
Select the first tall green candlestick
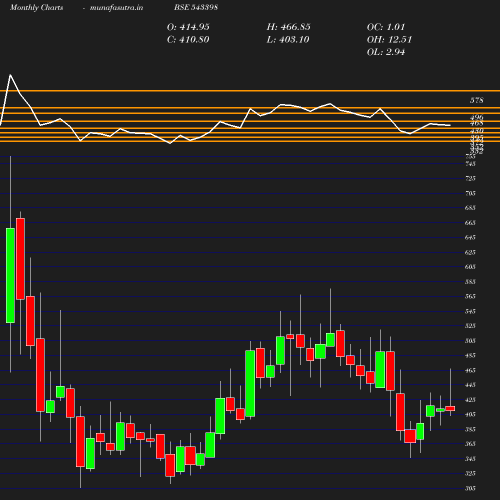pyautogui.click(x=10, y=275)
